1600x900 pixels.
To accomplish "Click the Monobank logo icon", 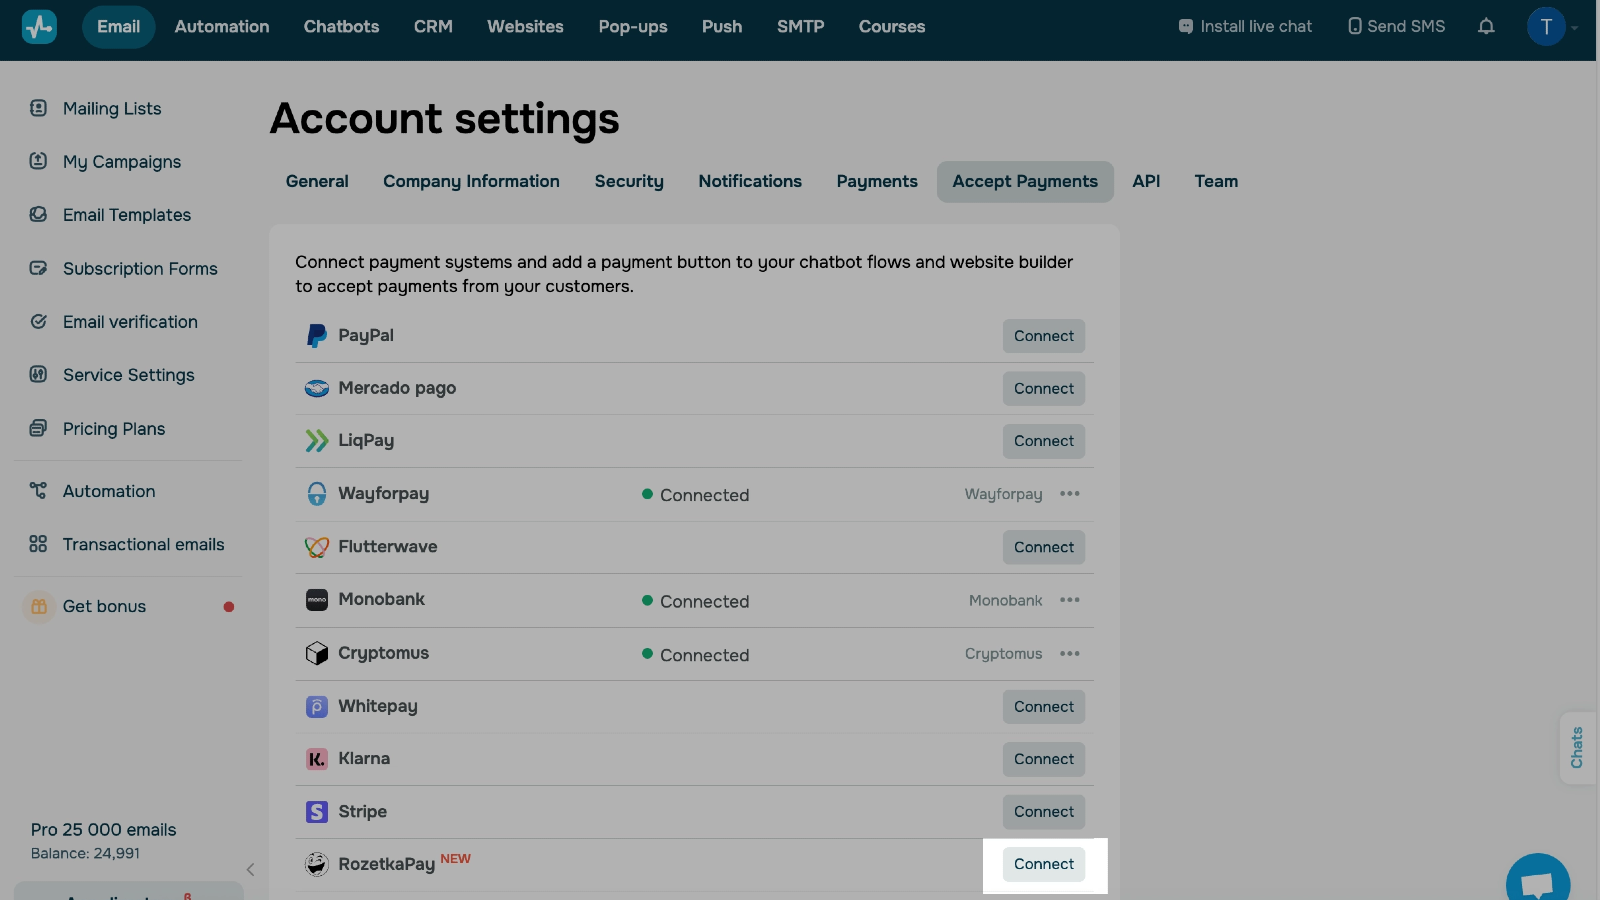I will coord(317,600).
